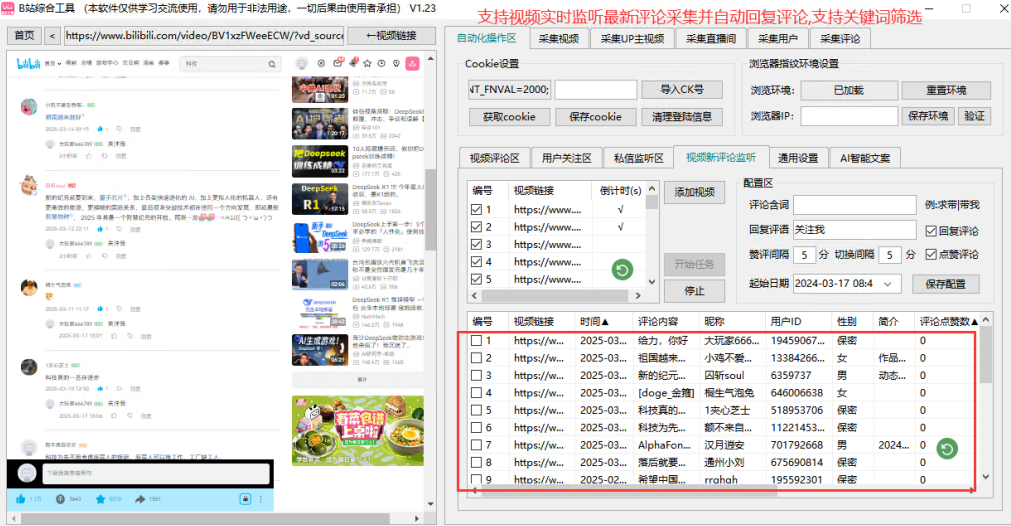Uncheck row 1 in the video link list
1011x526 pixels.
pos(476,209)
